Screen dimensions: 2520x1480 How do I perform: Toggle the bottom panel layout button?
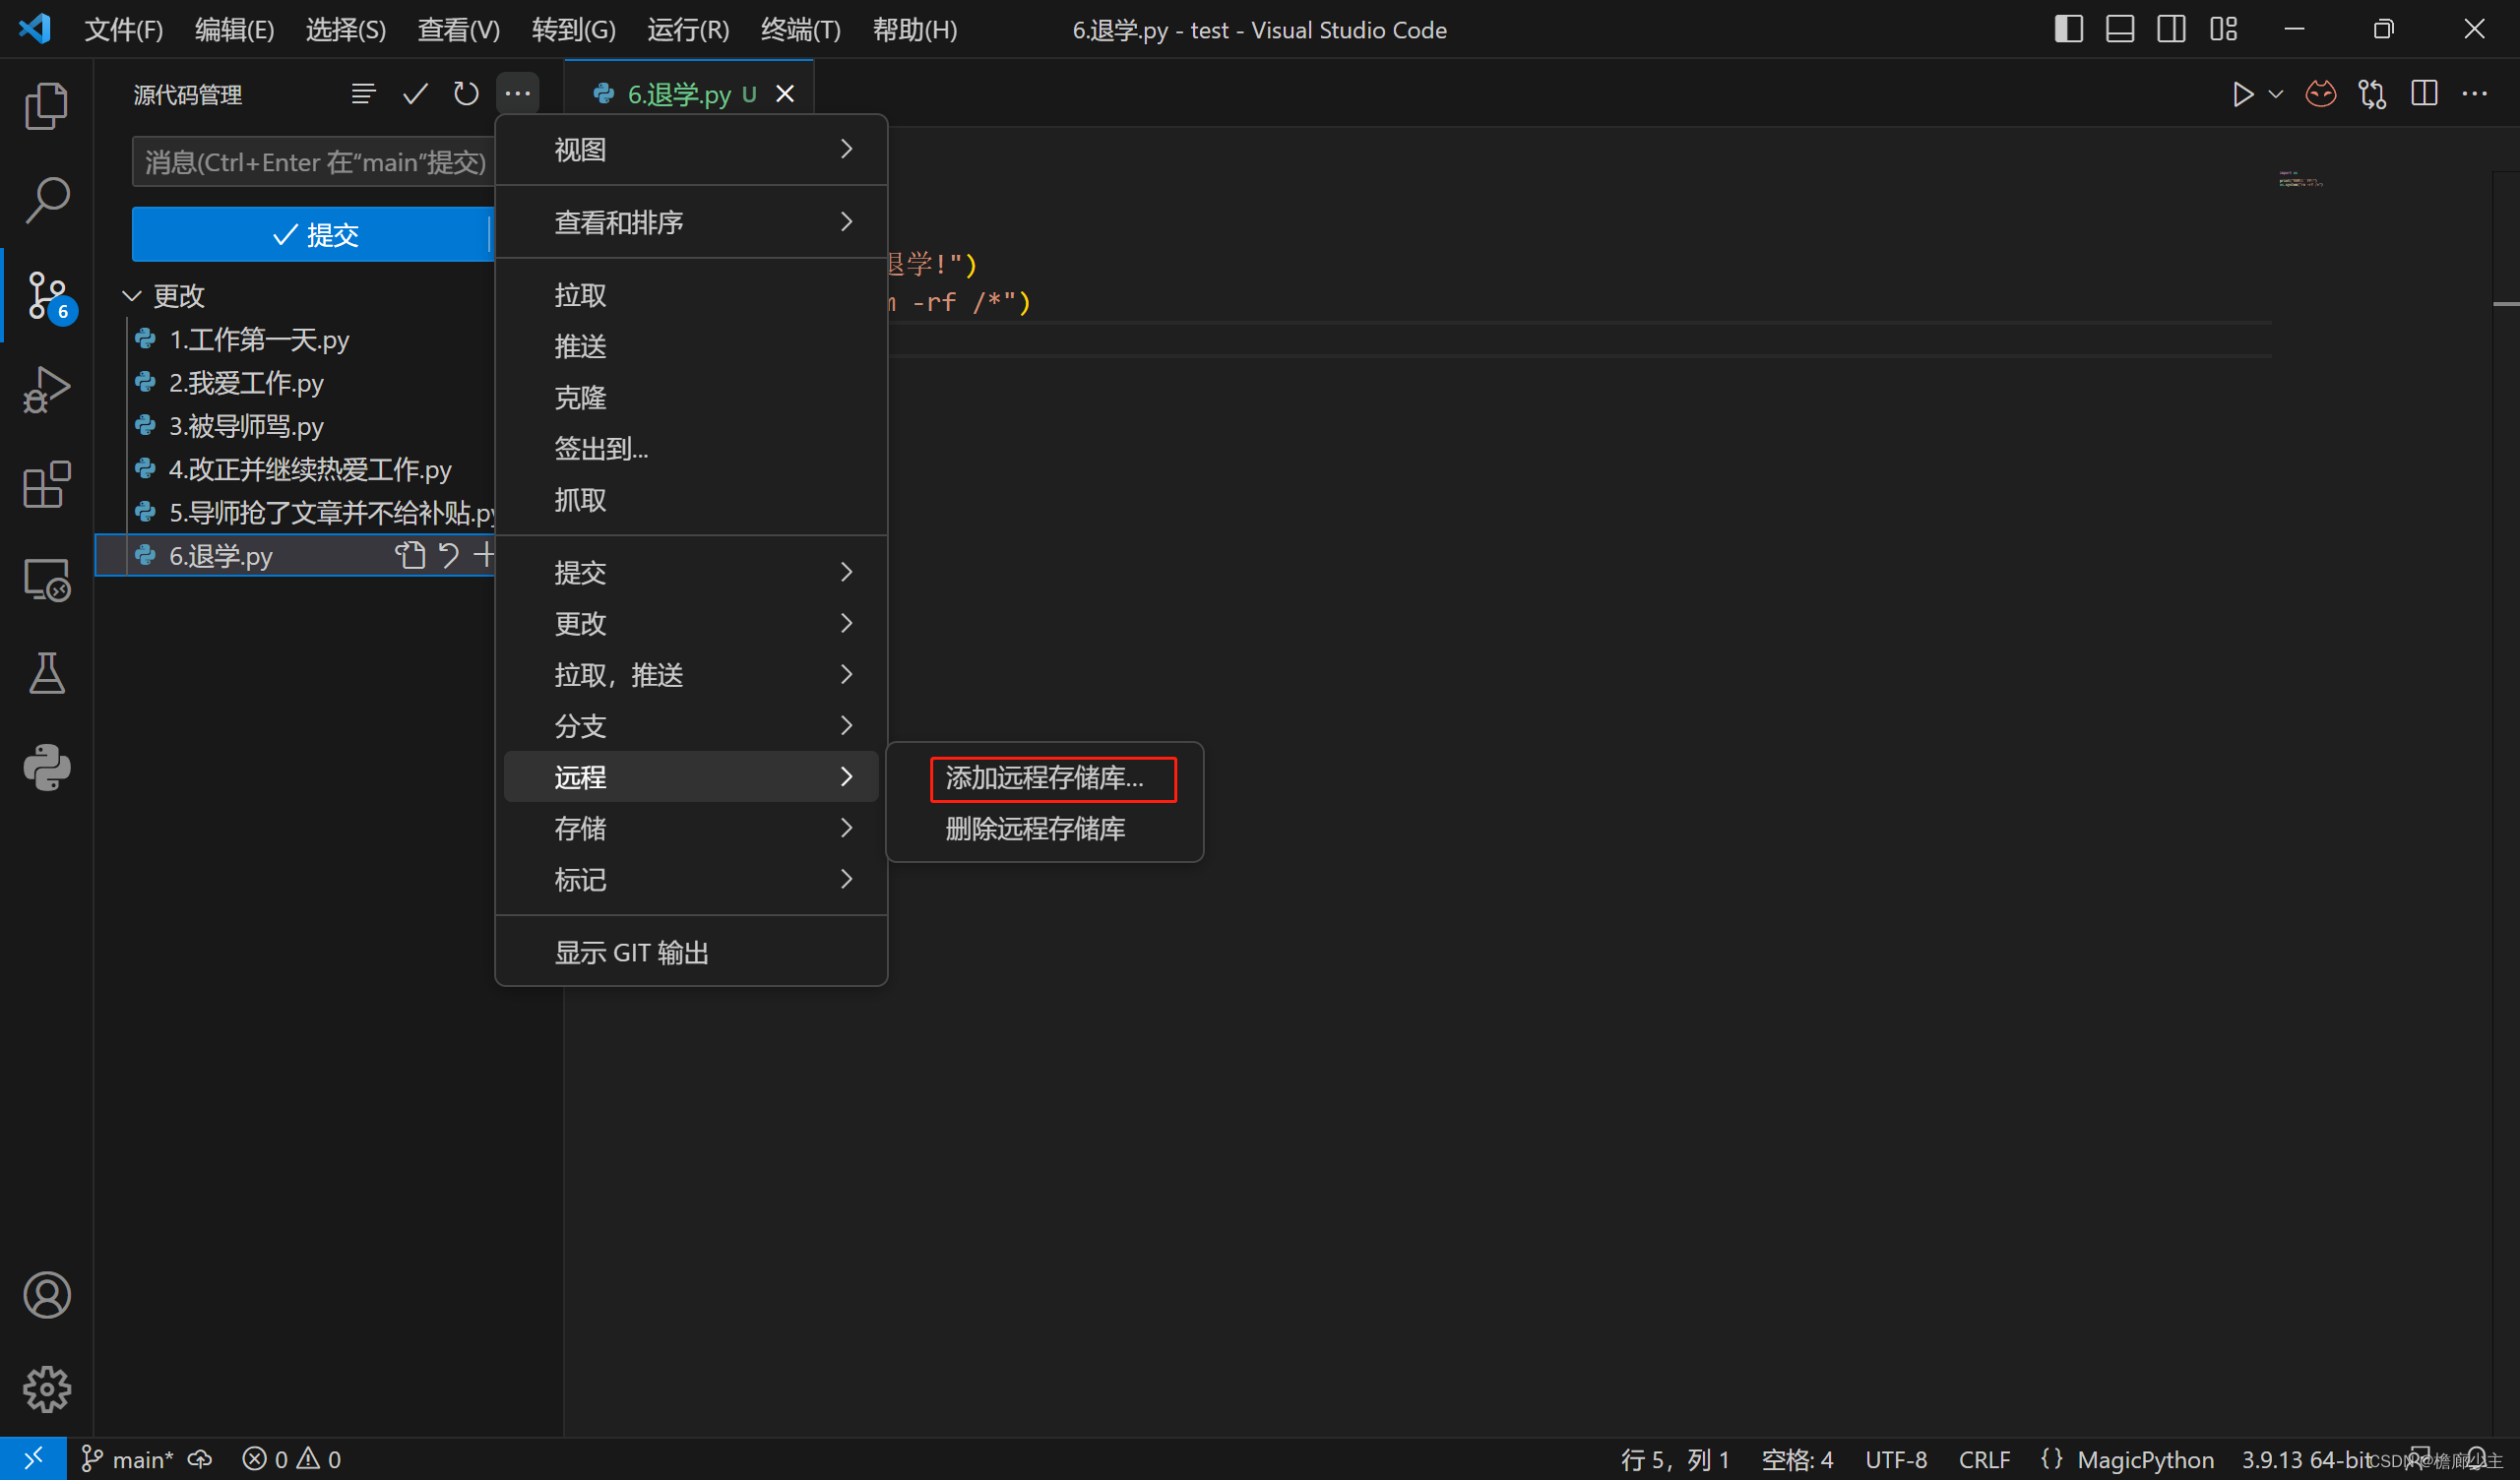coord(2120,29)
